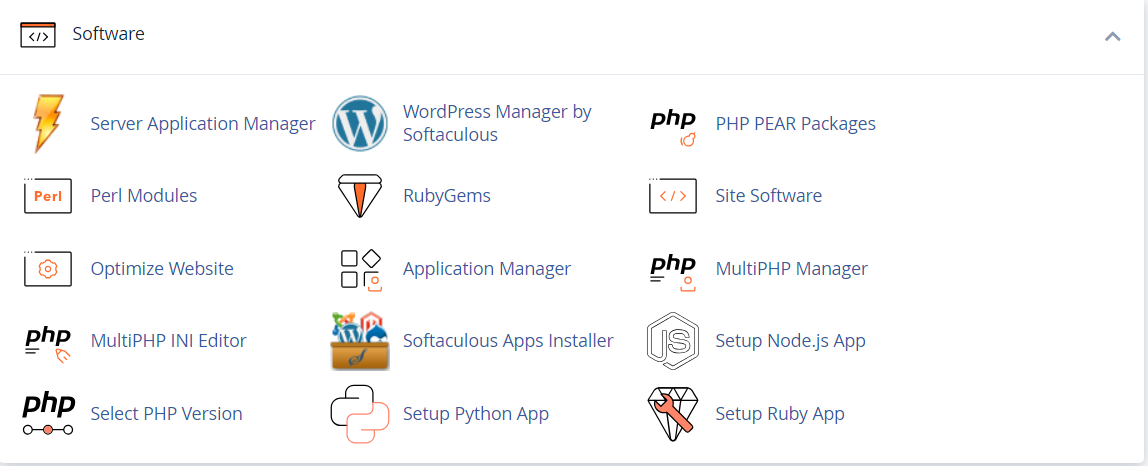Screen dimensions: 1148x466
Task: Click the Setup Python App link
Action: click(x=476, y=414)
